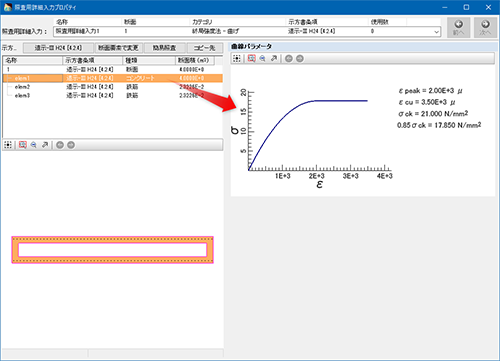This screenshot has height=361, width=500.
Task: Click fit-to-view icon in section view toolbar
Action: [x=8, y=145]
